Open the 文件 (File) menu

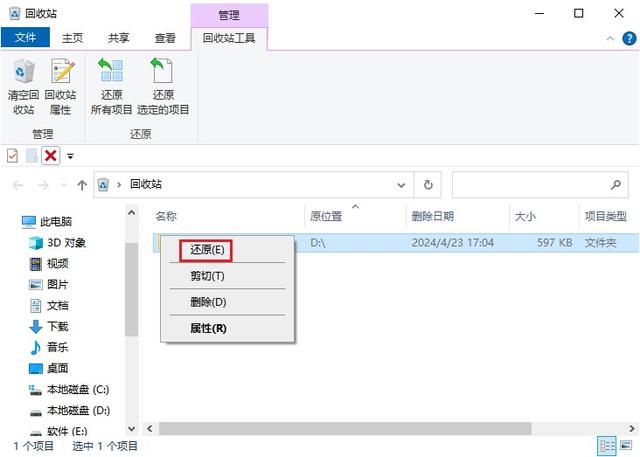(x=25, y=38)
